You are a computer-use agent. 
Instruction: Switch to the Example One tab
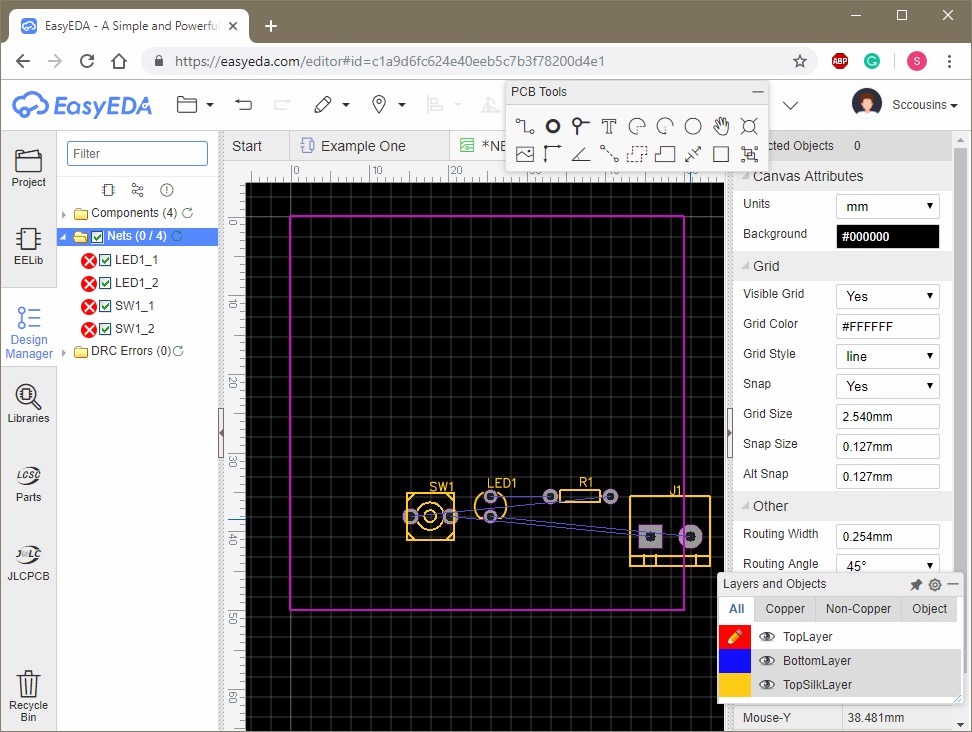pos(362,146)
